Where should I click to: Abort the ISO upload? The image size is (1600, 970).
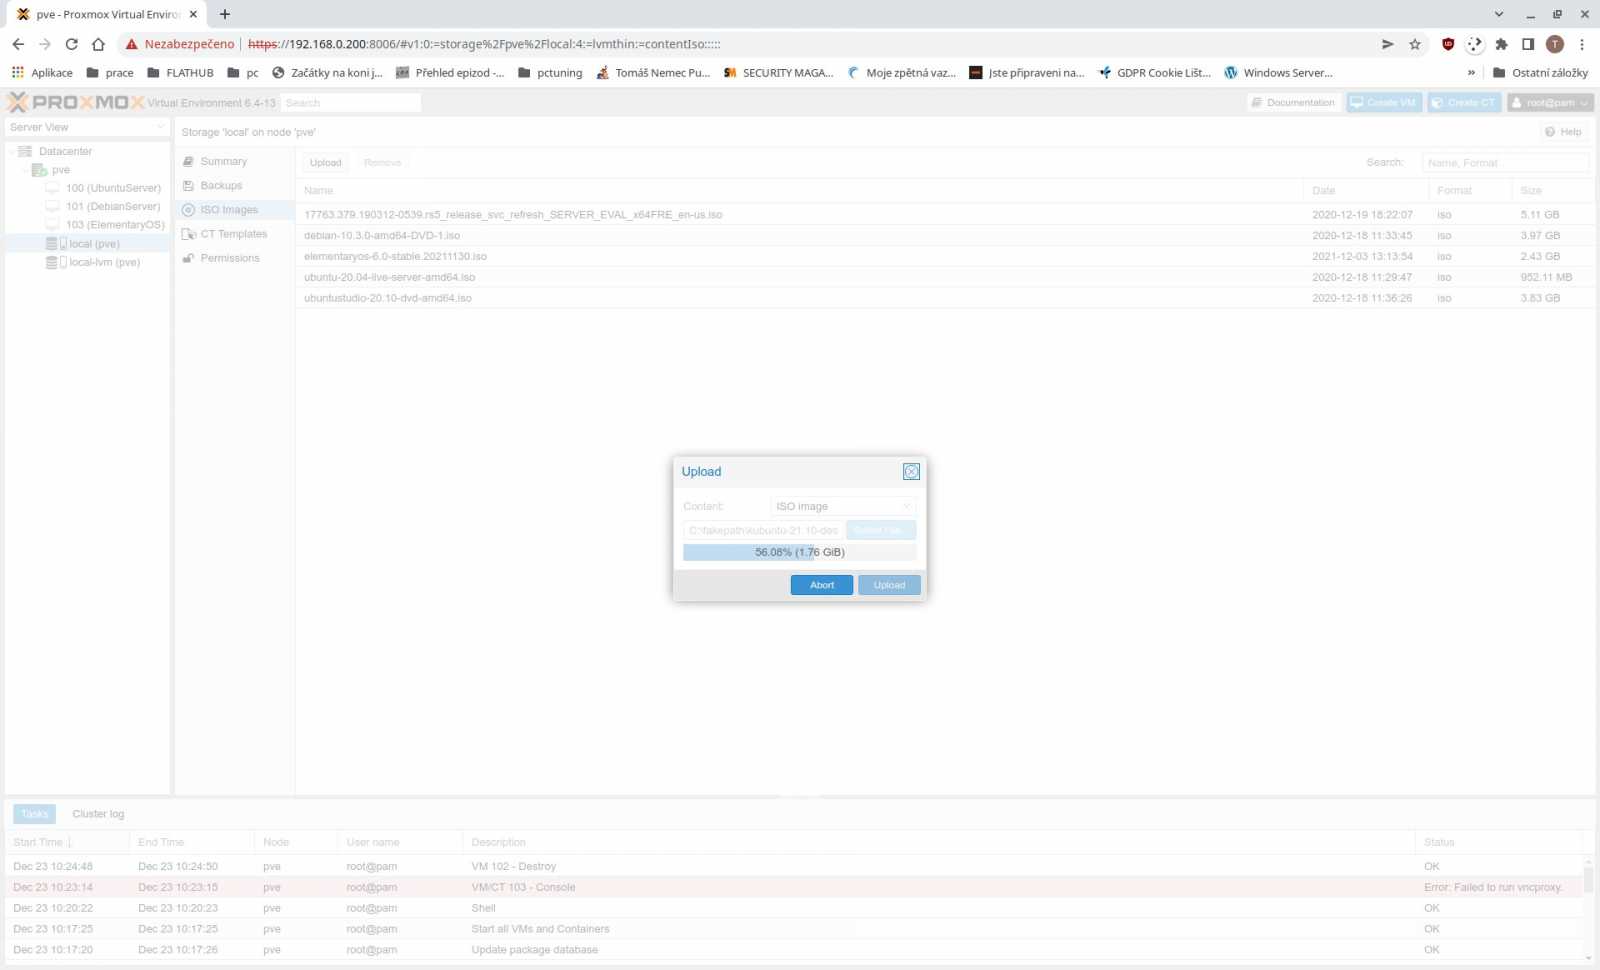pyautogui.click(x=822, y=585)
